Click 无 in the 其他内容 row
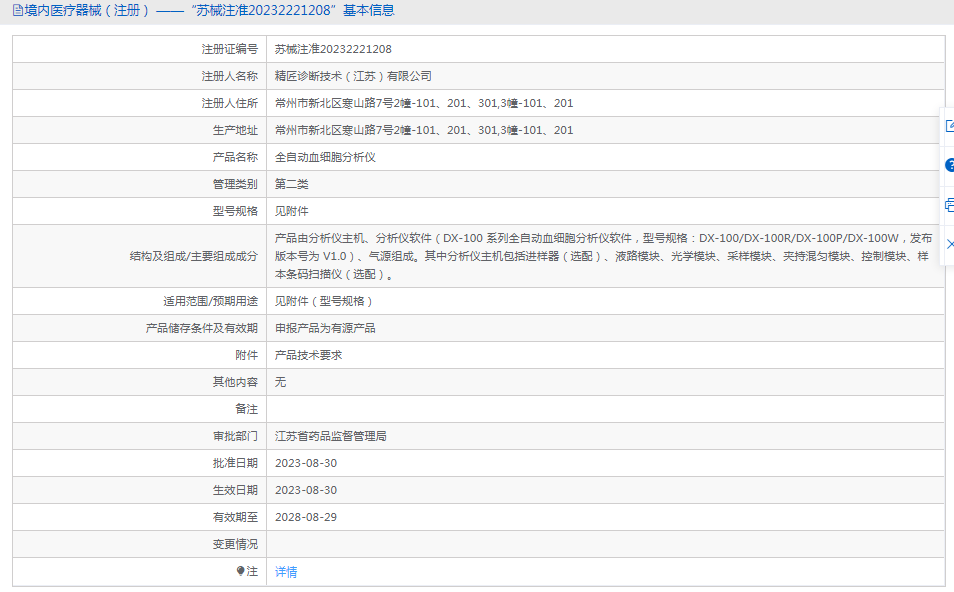 pos(280,382)
